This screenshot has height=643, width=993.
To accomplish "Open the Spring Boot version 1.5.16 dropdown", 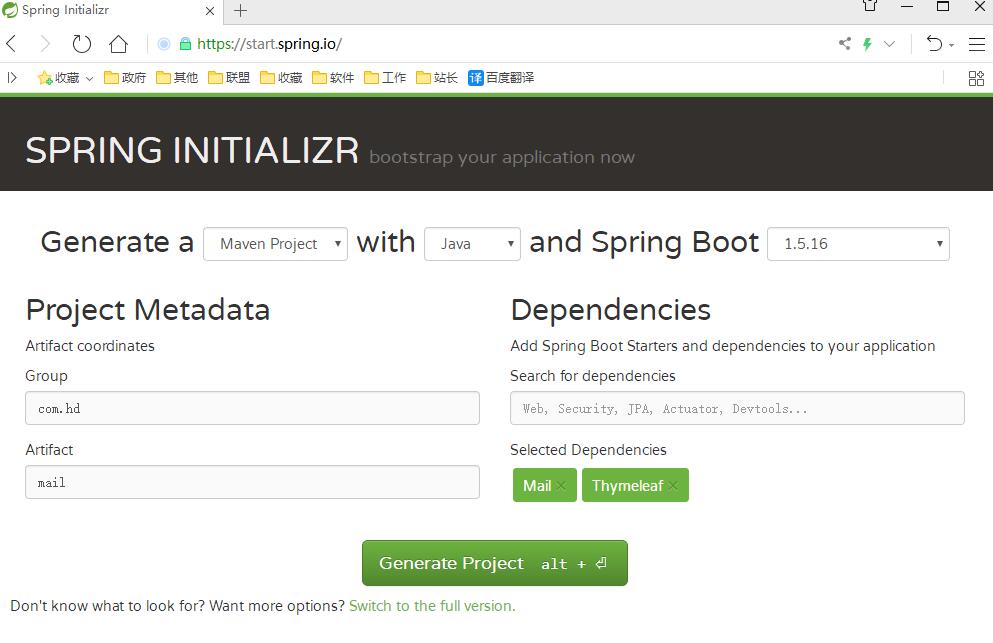I will pos(858,244).
